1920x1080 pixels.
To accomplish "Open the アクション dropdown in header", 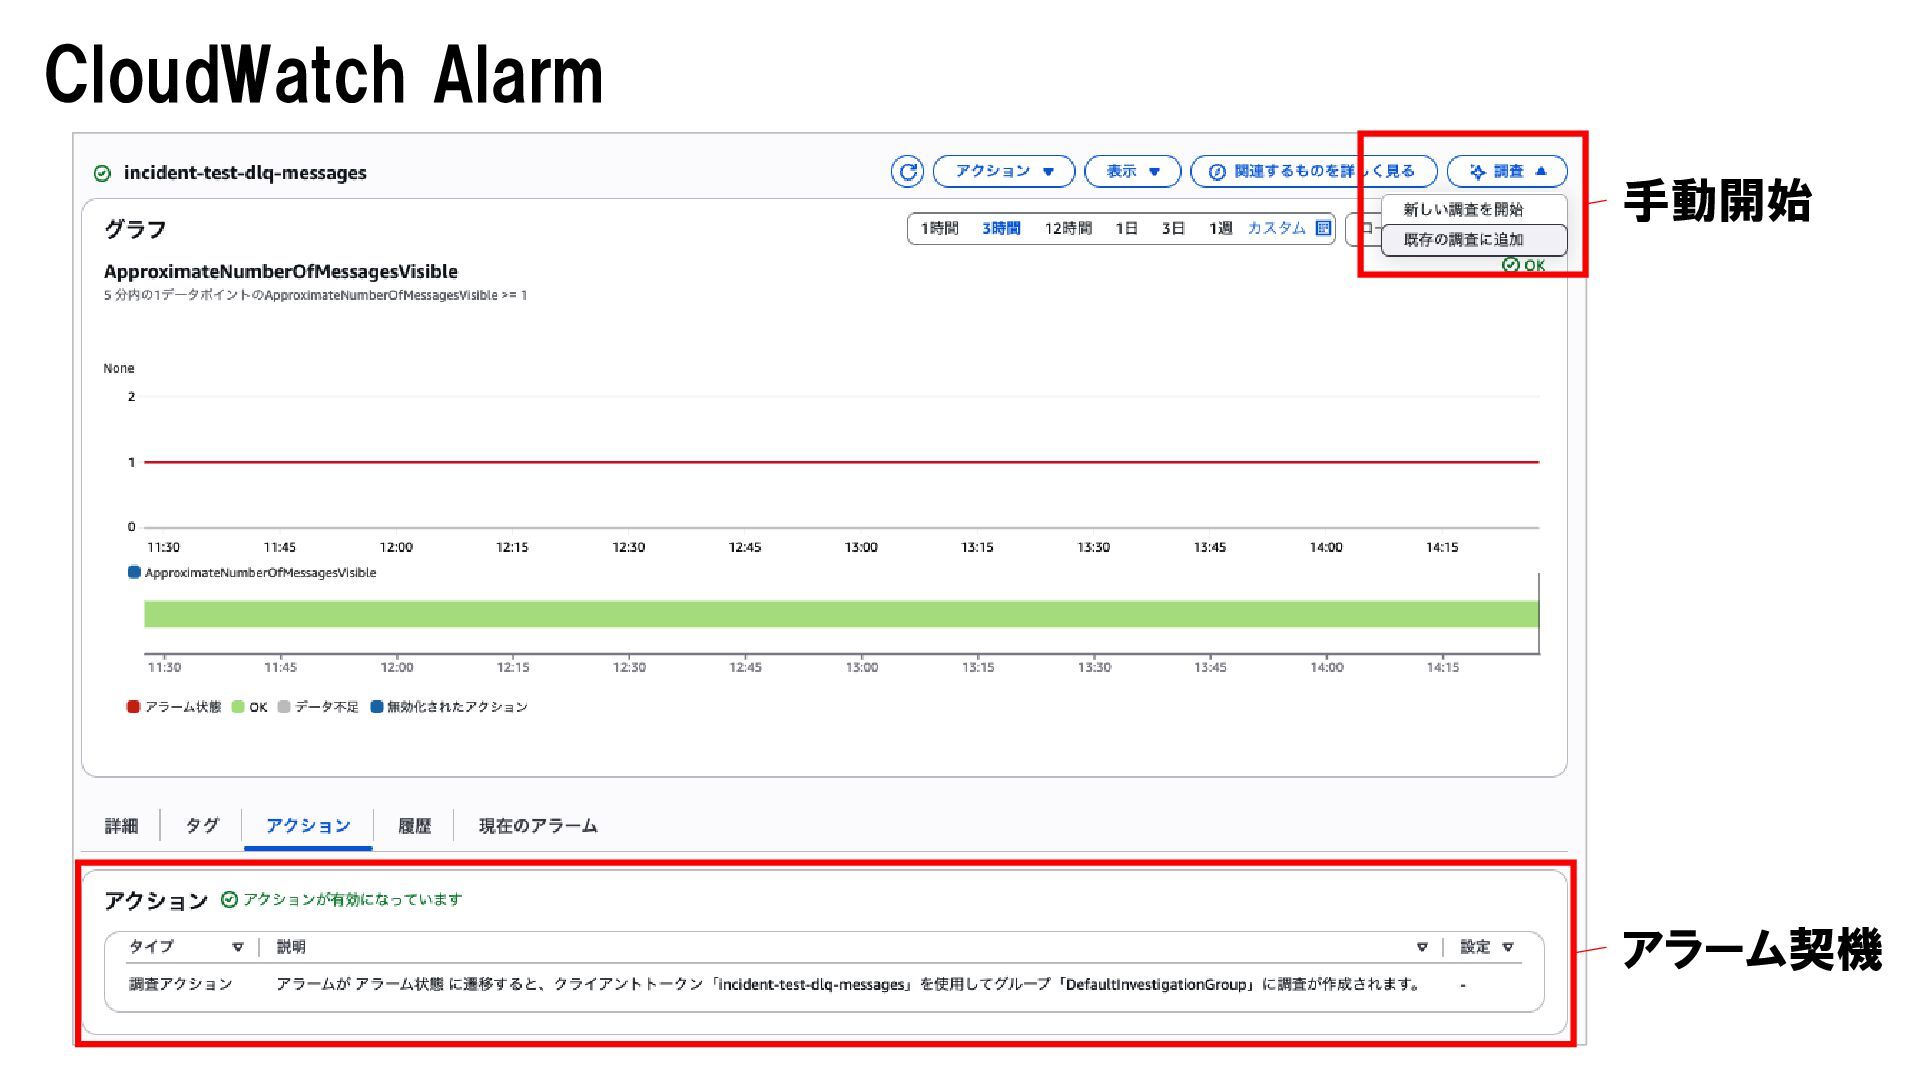I will (1003, 172).
